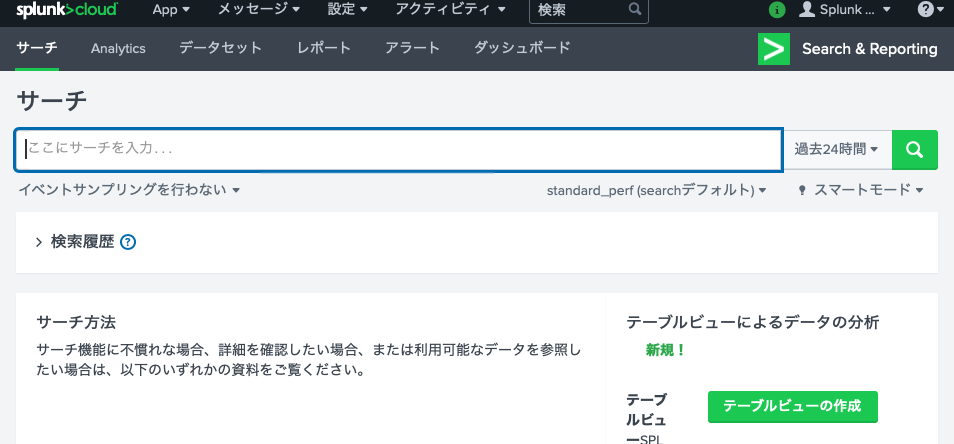Open the メッセージ menu

[259, 10]
